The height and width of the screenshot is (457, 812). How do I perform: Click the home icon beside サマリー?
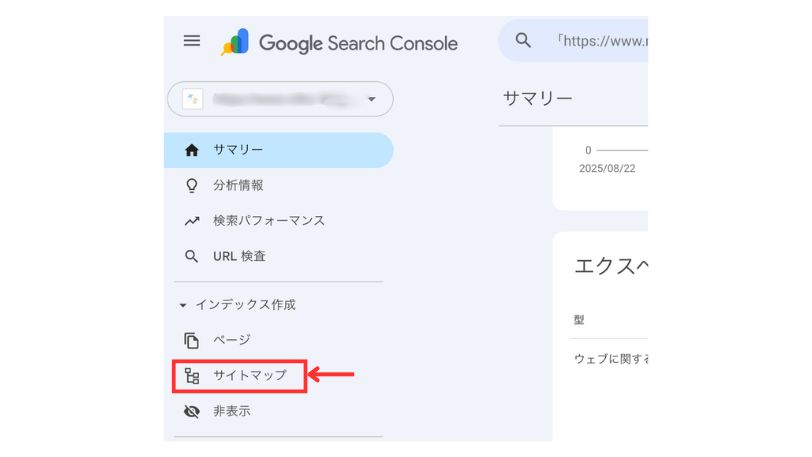(x=192, y=150)
